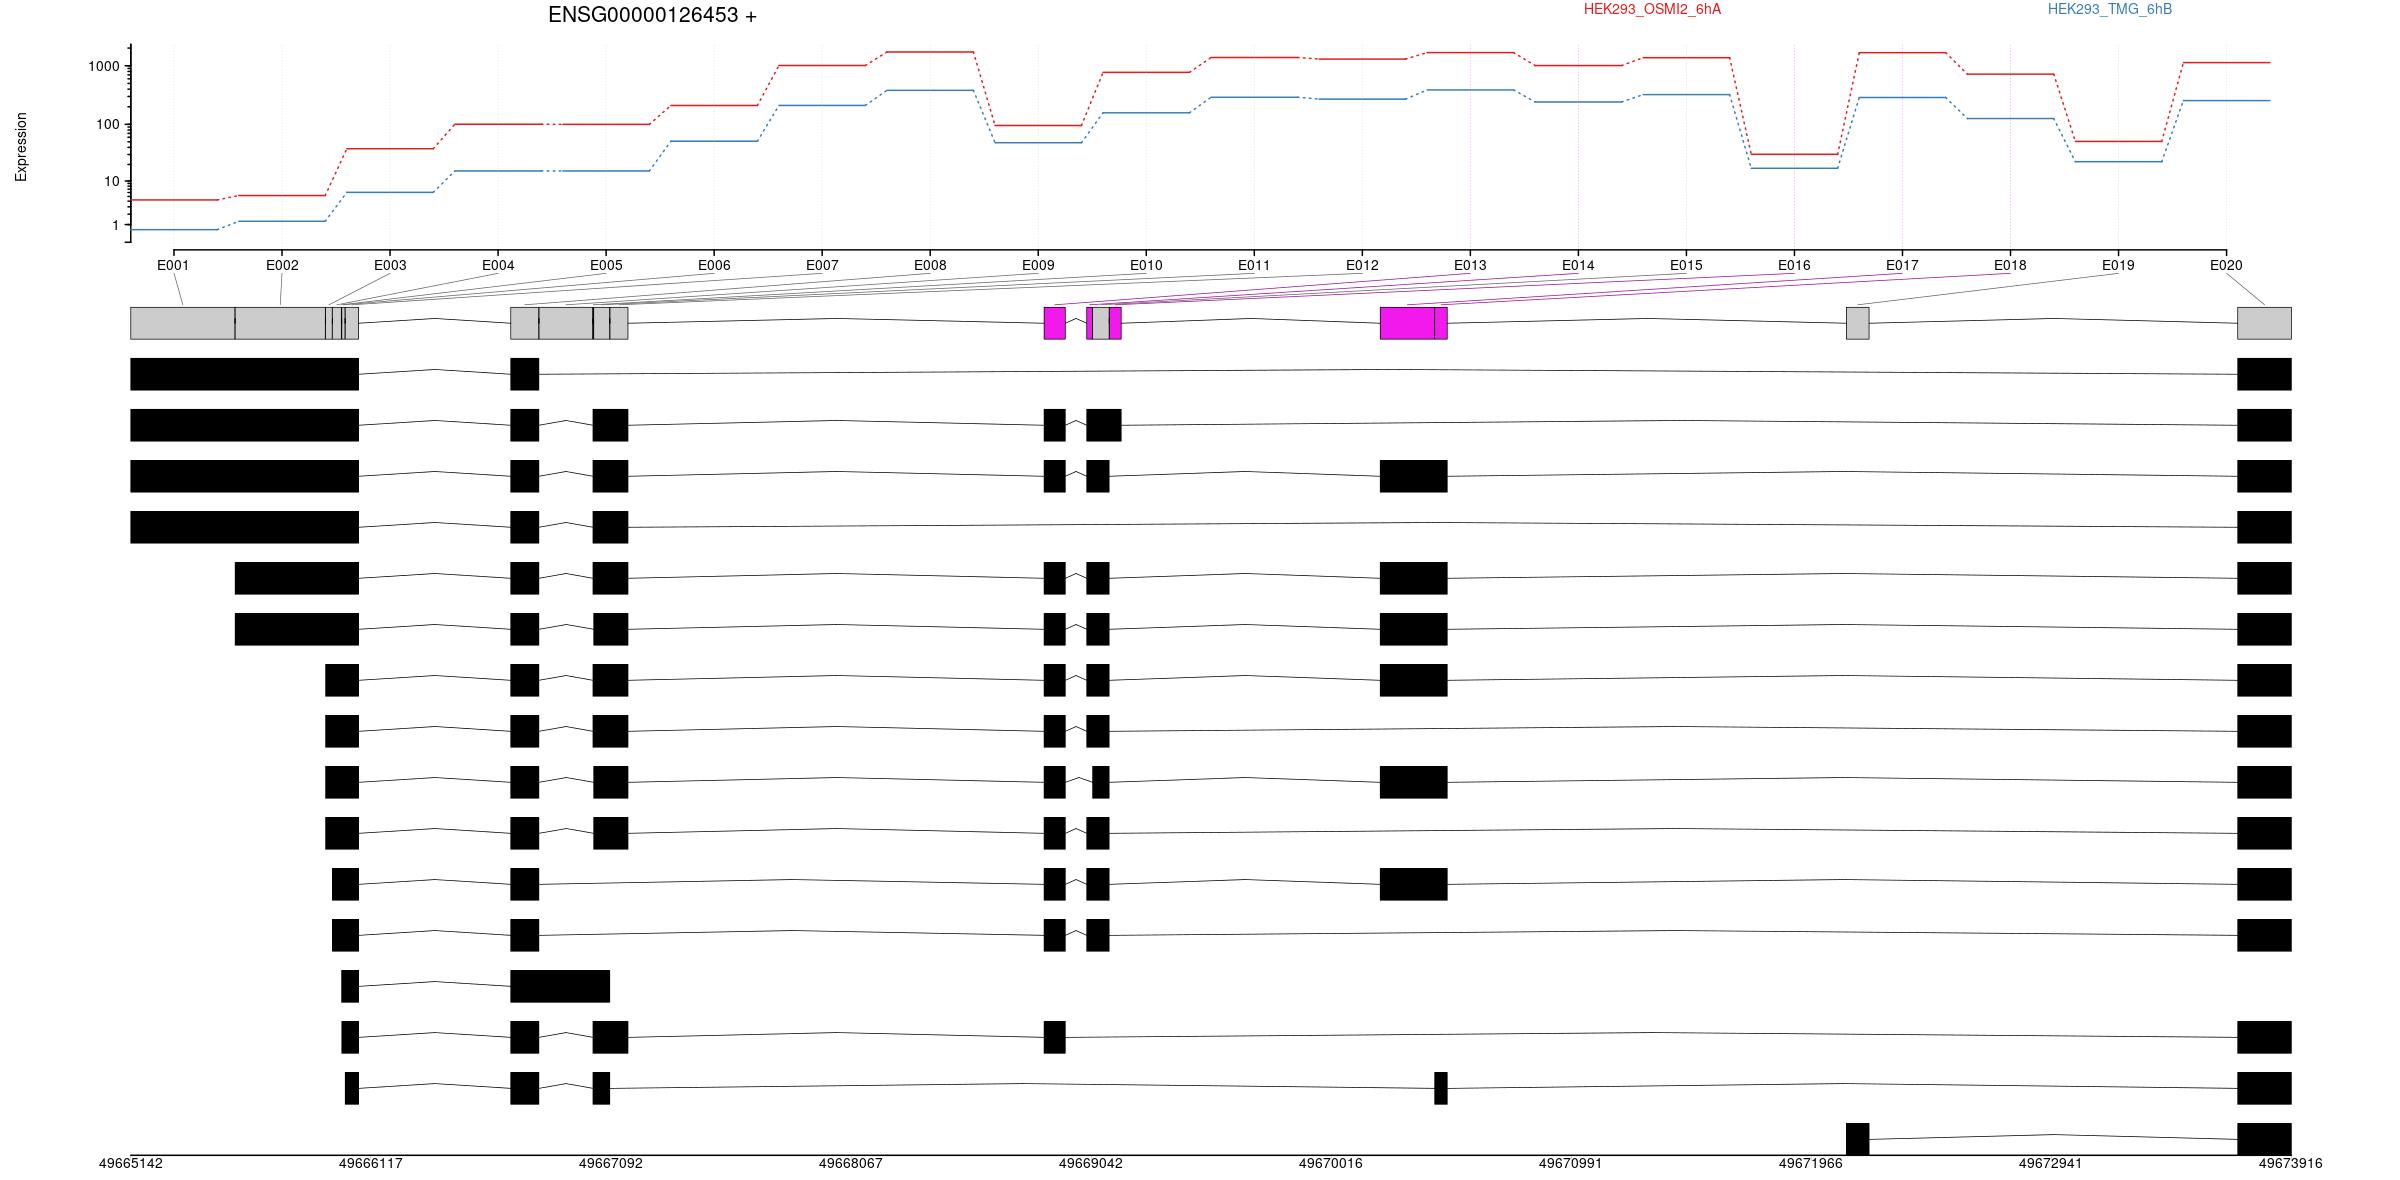2400x1180 pixels.
Task: Click the E016 exon label
Action: click(1794, 265)
